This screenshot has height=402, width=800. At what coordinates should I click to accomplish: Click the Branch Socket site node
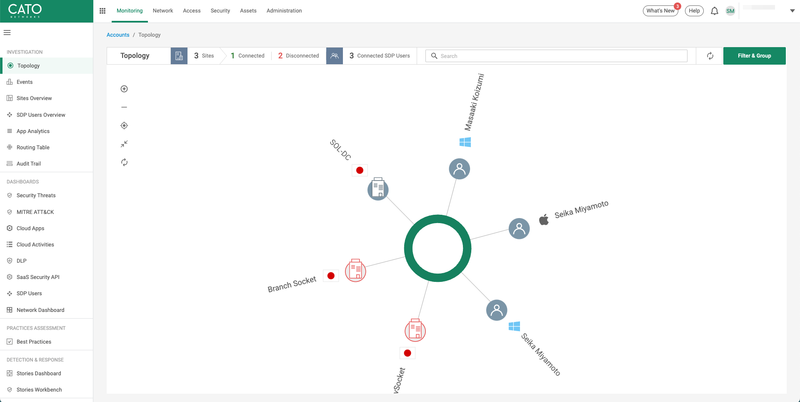click(355, 270)
